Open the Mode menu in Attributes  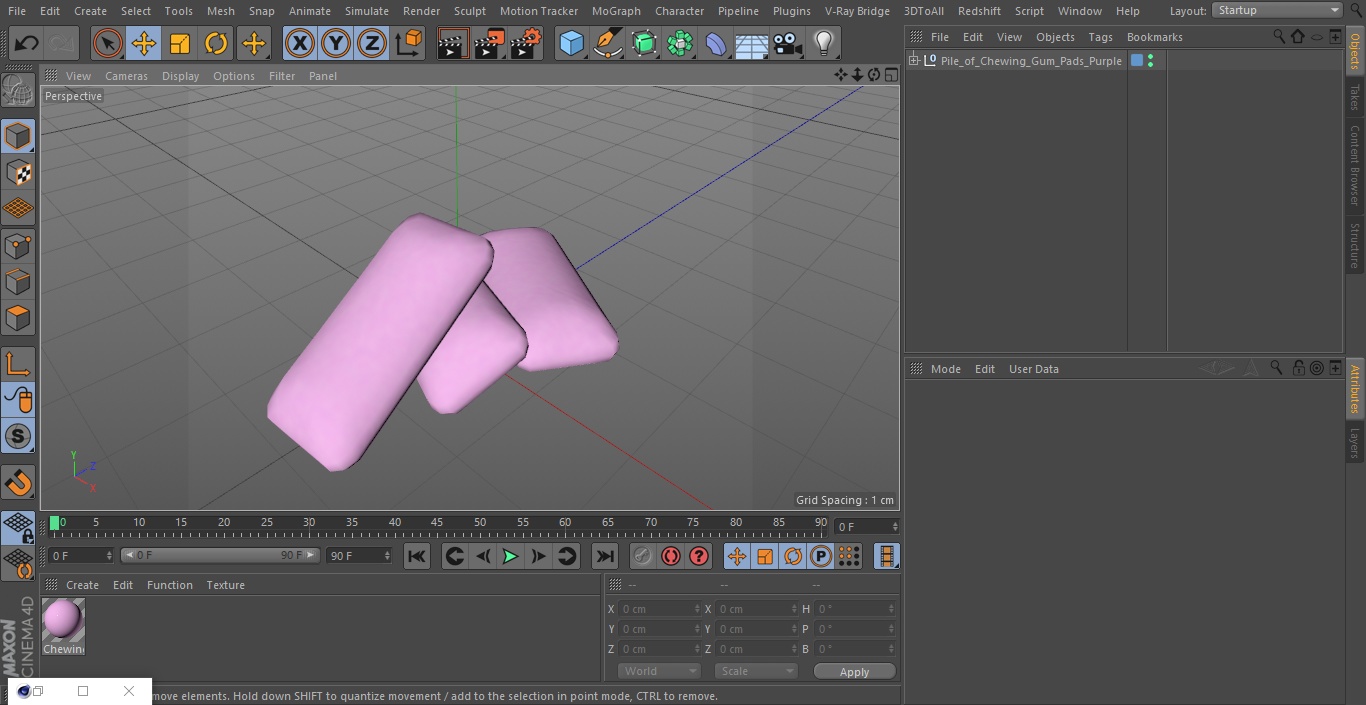click(x=945, y=369)
